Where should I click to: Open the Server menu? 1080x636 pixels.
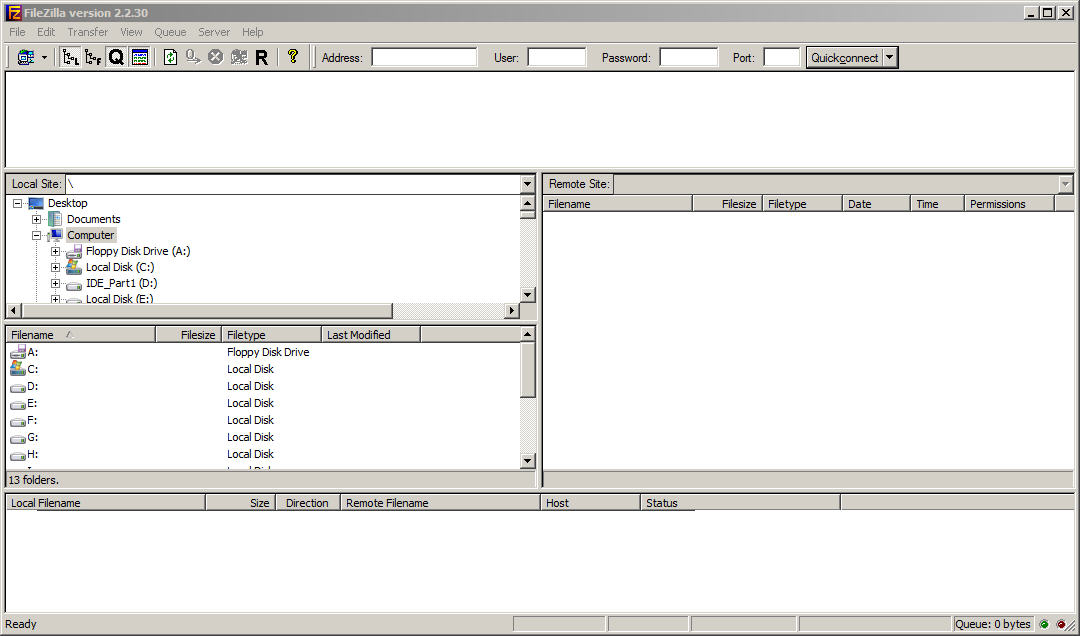click(214, 32)
